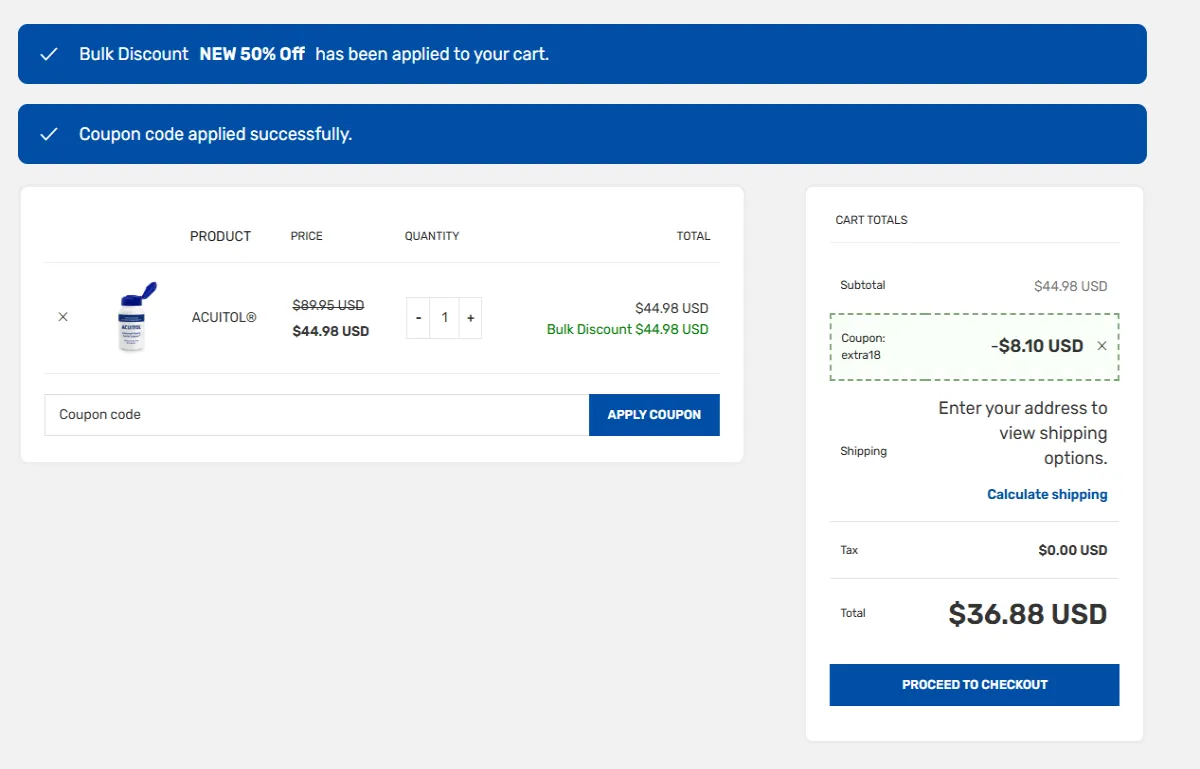The height and width of the screenshot is (769, 1200).
Task: Click the CART TOTALS heading
Action: [871, 220]
